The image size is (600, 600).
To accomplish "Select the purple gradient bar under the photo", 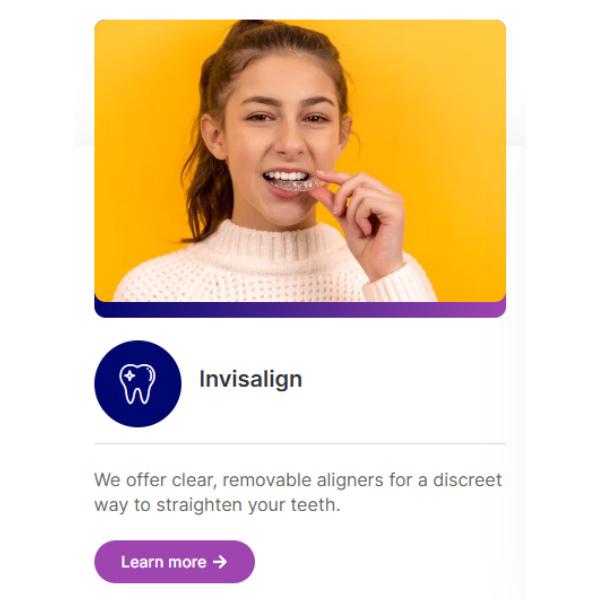I will tap(300, 310).
